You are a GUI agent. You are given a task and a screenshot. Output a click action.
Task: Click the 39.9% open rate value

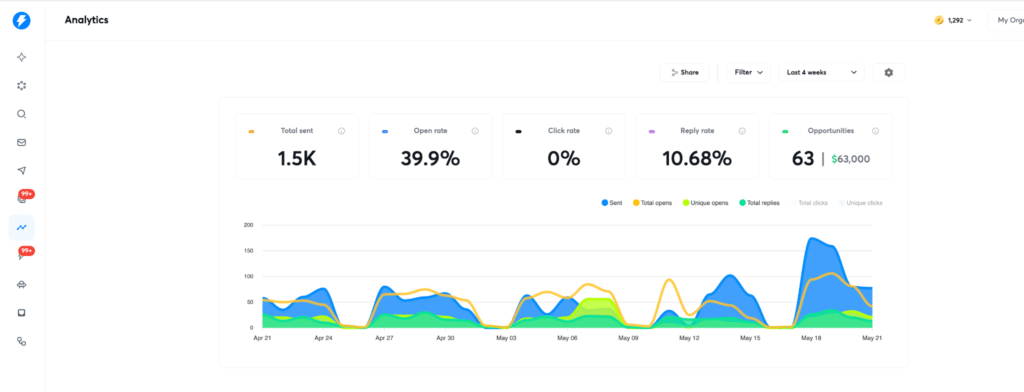pos(430,159)
